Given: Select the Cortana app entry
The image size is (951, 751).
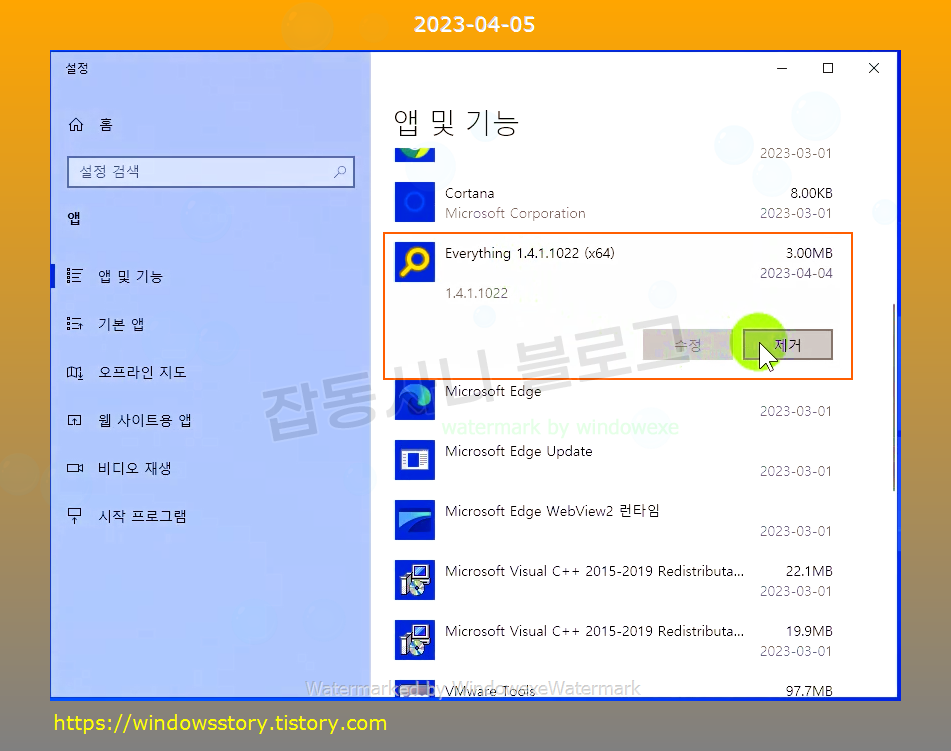Looking at the screenshot, I should click(x=613, y=203).
